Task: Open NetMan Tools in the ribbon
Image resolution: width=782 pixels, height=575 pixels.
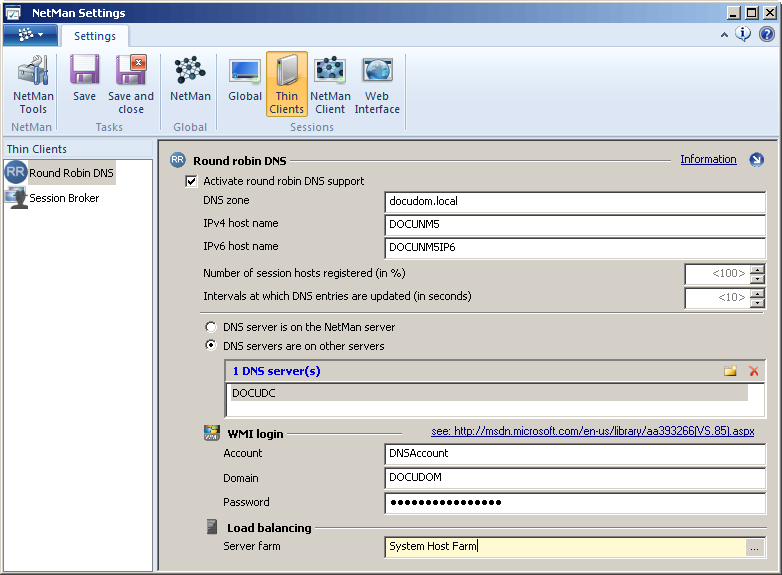Action: tap(33, 85)
